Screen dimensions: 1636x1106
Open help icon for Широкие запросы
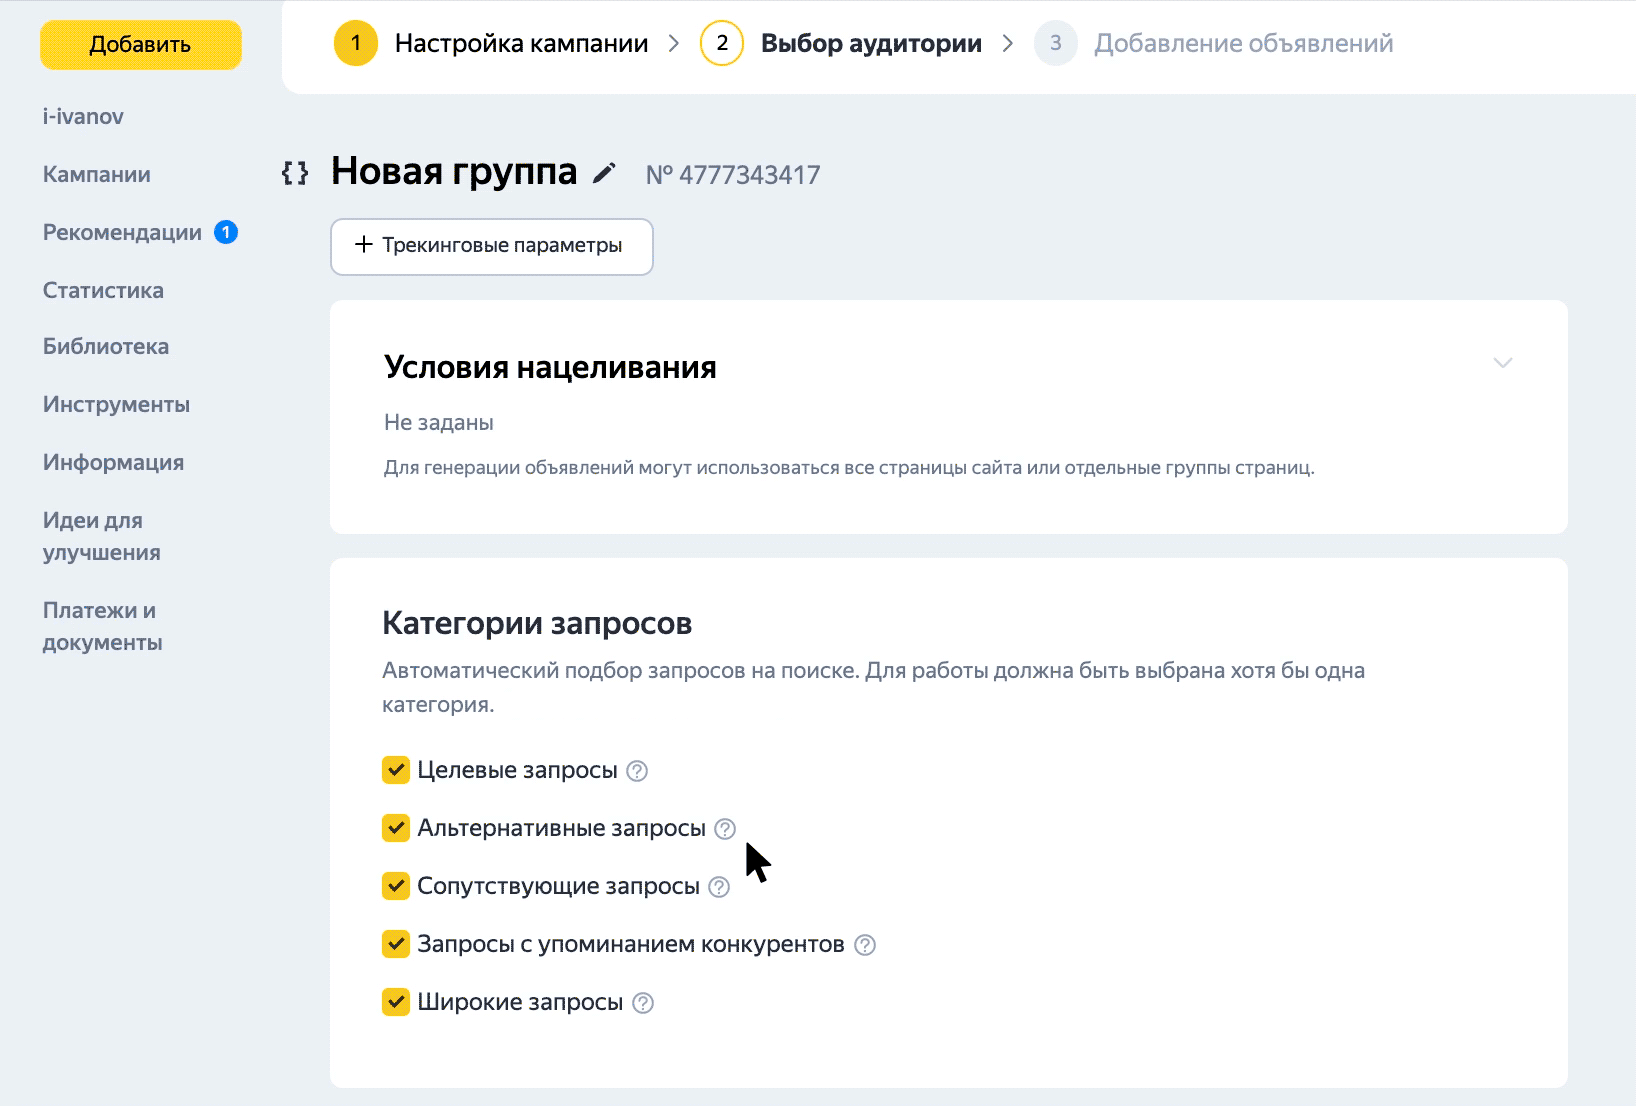click(x=644, y=1003)
